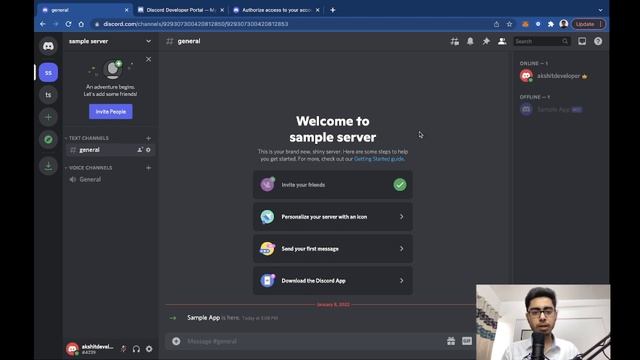Open Discord home direct messages icon

point(48,46)
